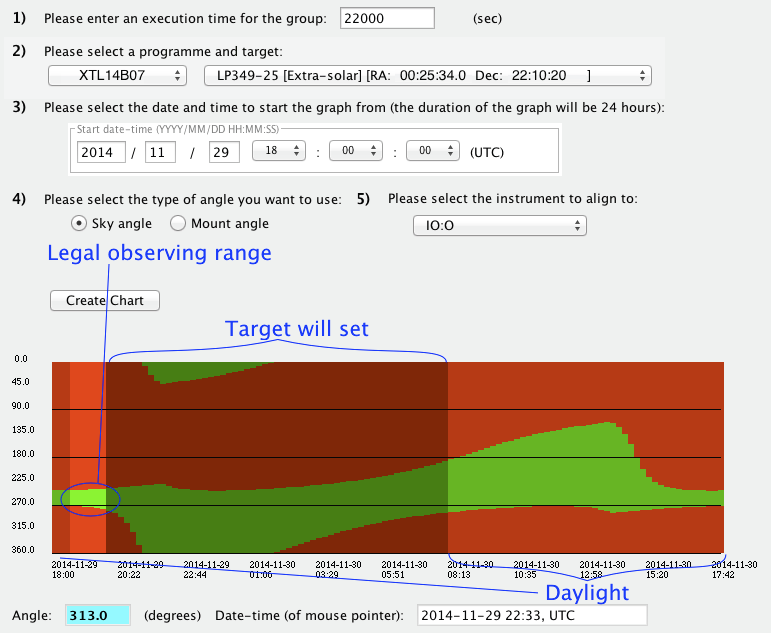This screenshot has height=633, width=771.
Task: Click the '225.0' angle axis label
Action: pyautogui.click(x=23, y=478)
